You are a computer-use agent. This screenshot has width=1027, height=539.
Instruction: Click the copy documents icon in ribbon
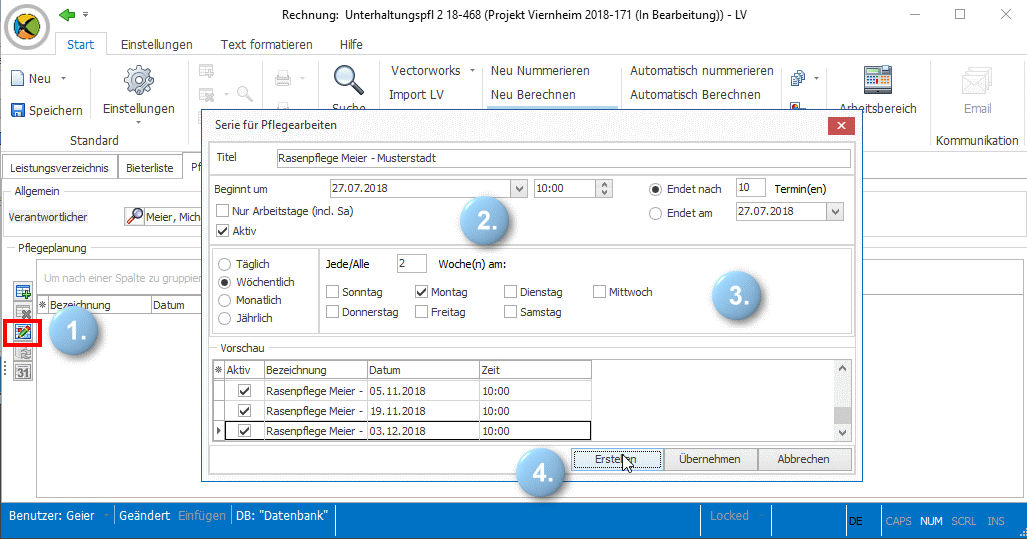pyautogui.click(x=798, y=79)
